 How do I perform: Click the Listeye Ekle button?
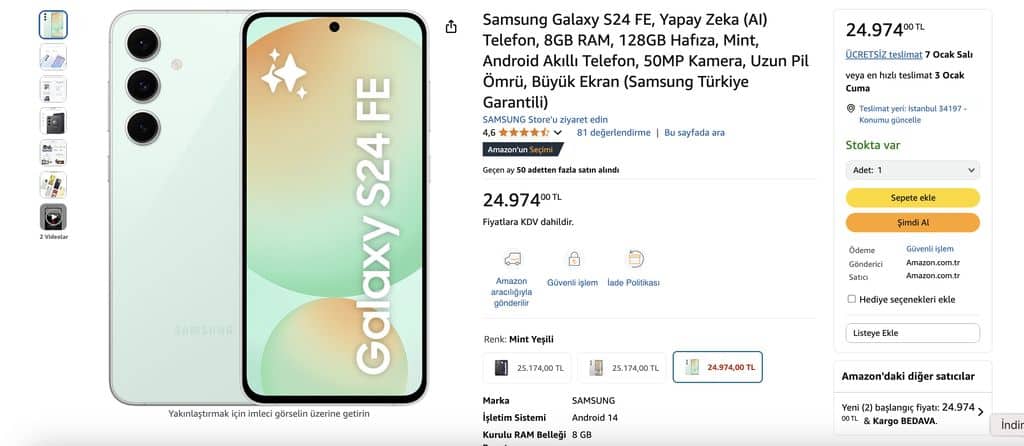point(912,333)
